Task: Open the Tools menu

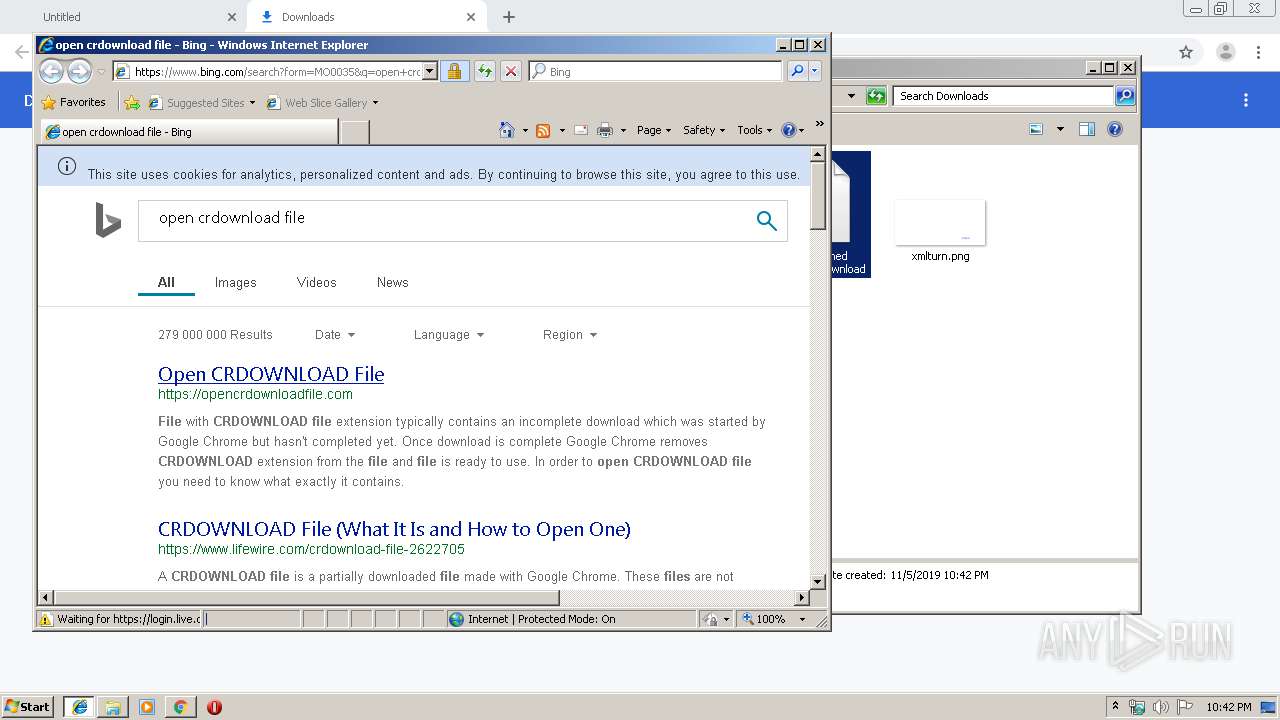Action: click(x=755, y=130)
